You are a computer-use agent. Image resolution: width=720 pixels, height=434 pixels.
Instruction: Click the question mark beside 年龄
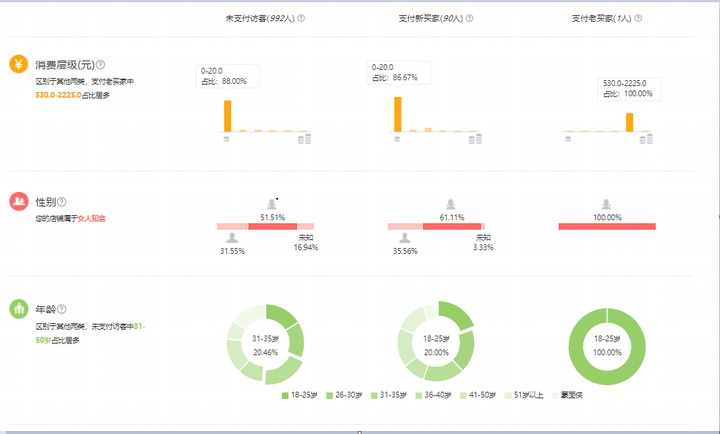point(62,309)
